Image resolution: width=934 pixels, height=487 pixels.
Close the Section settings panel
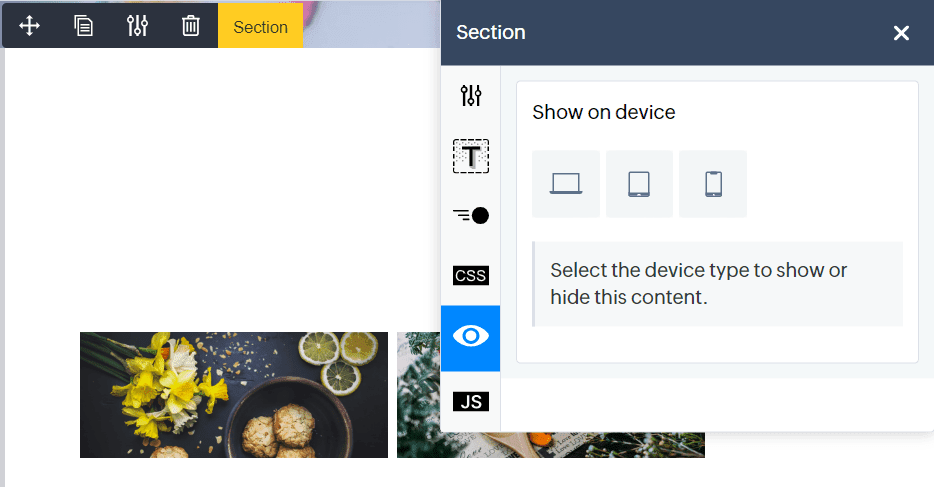901,33
